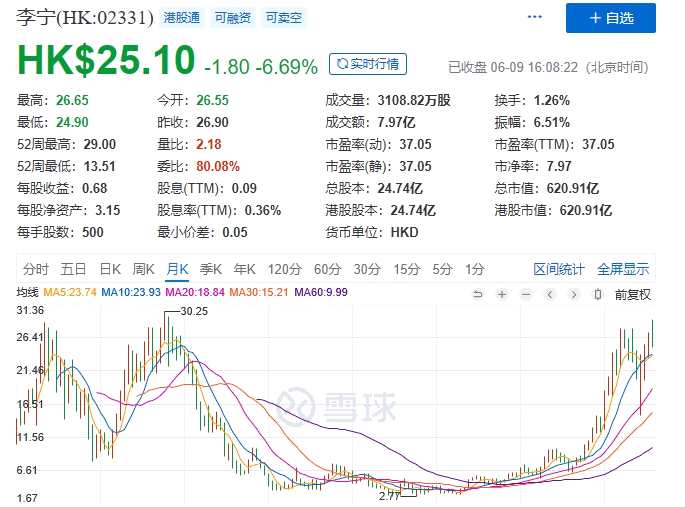This screenshot has width=685, height=507.
Task: Switch to the 五日 chart tab
Action: (x=73, y=269)
